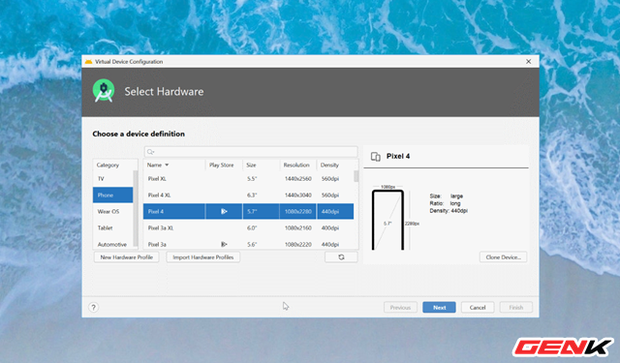Select the TV category
This screenshot has height=363, width=620.
(113, 179)
